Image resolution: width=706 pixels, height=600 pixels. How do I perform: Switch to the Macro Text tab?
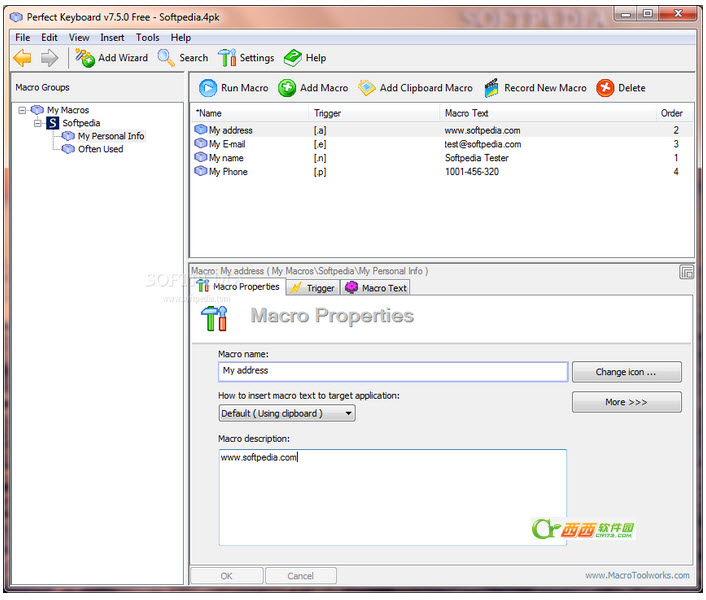(x=376, y=288)
